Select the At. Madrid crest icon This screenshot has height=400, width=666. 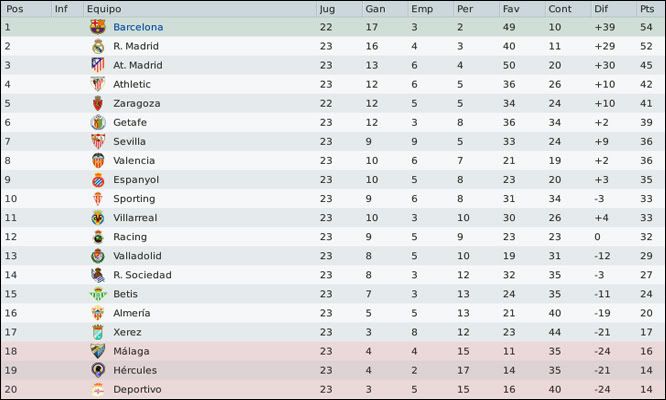(x=98, y=65)
